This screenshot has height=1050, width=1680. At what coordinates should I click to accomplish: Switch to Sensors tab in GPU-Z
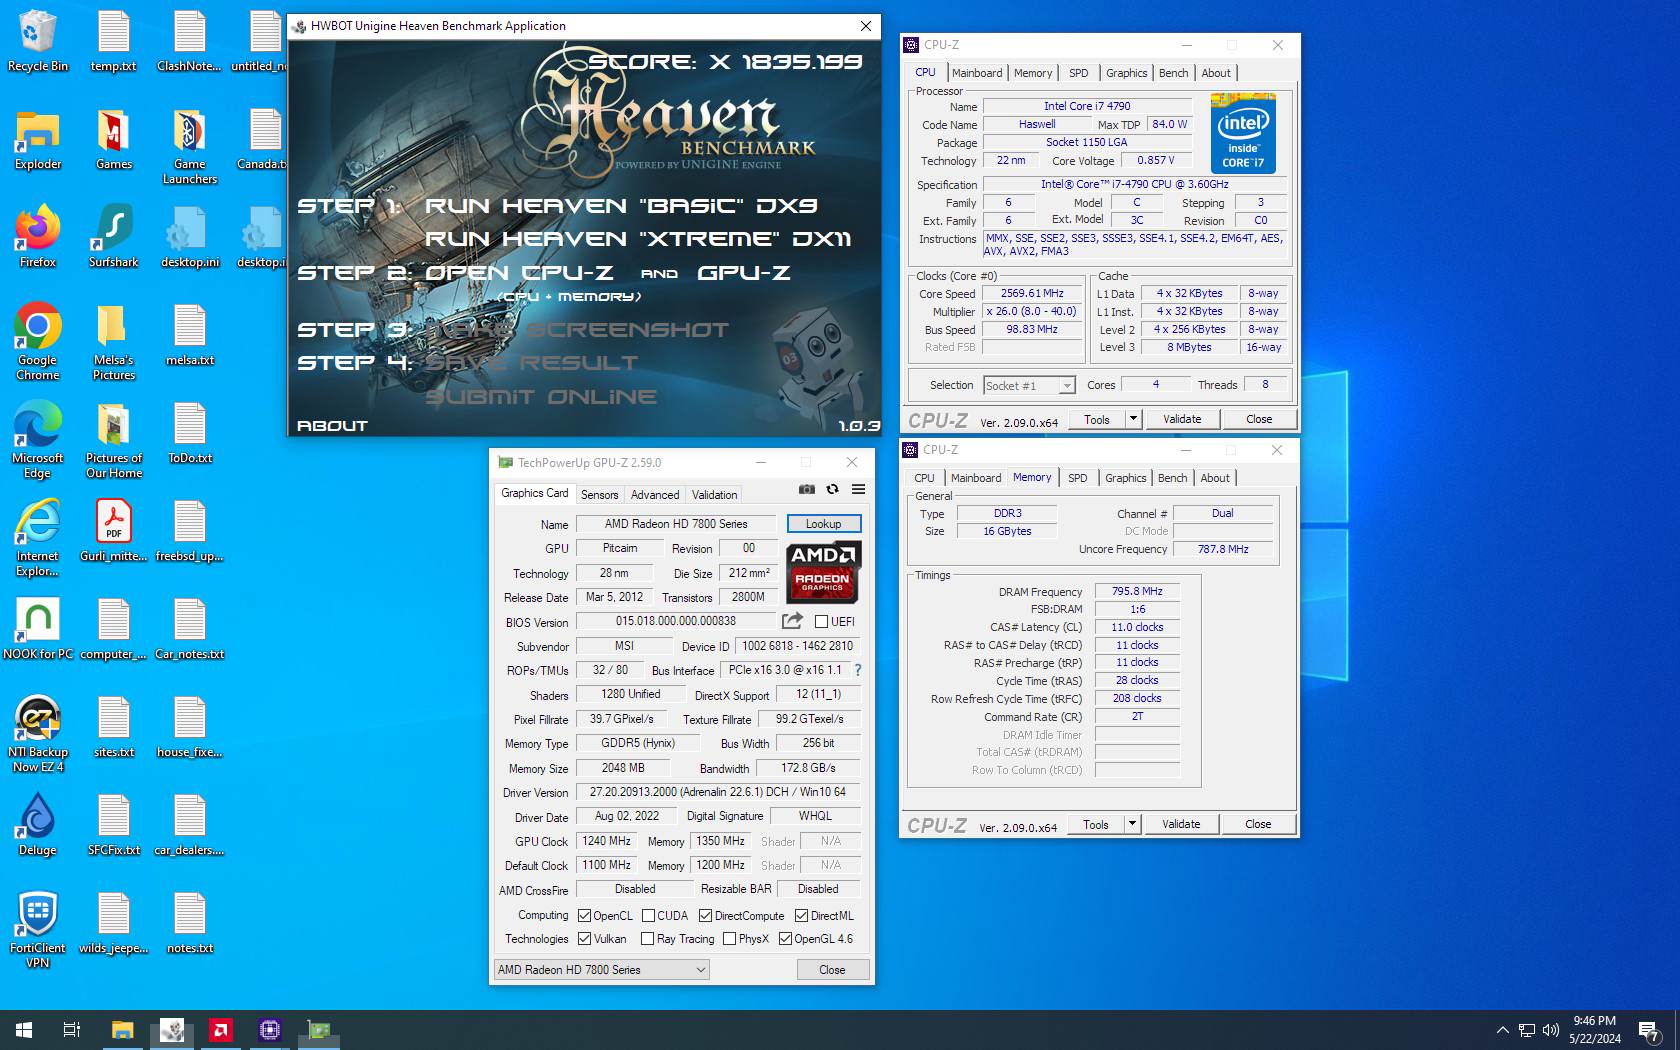coord(599,495)
